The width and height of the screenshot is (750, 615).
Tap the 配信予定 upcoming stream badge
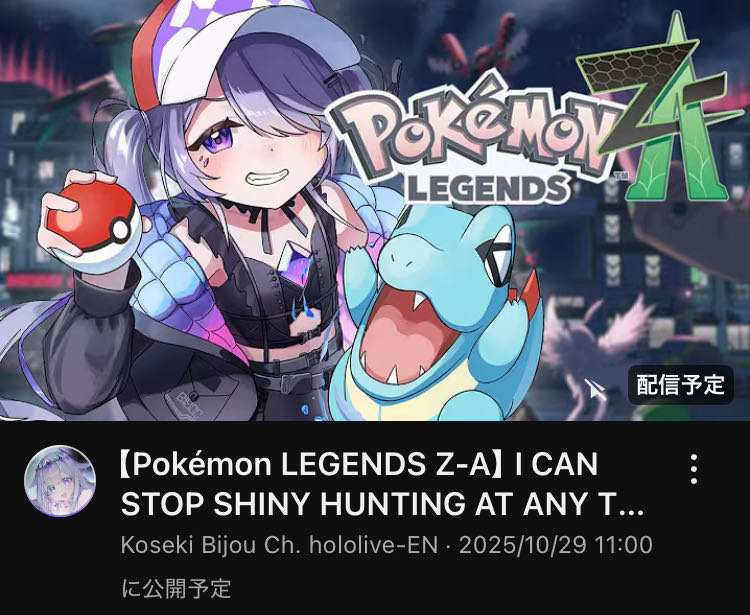point(680,385)
